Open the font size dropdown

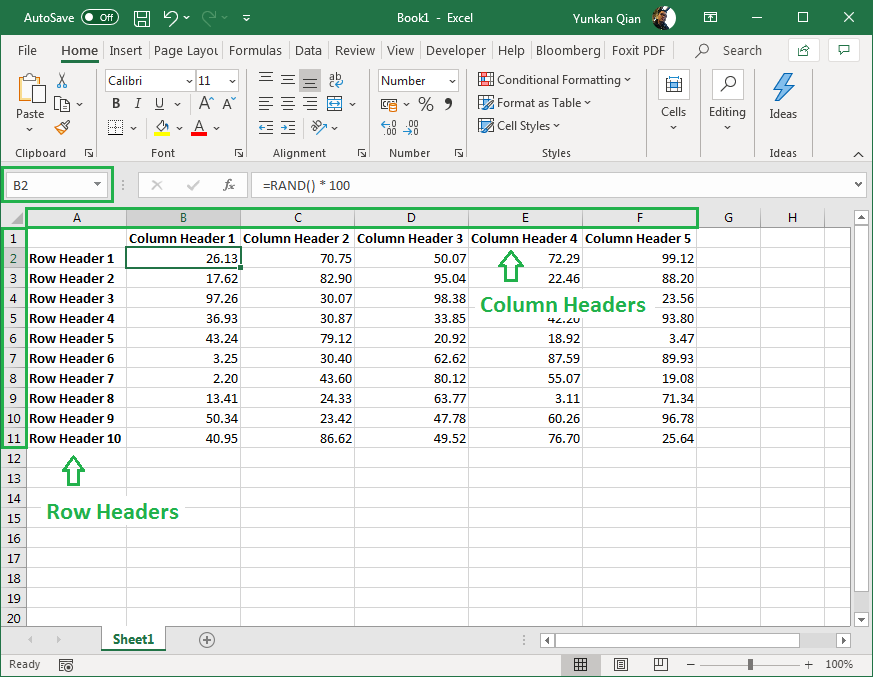(233, 80)
